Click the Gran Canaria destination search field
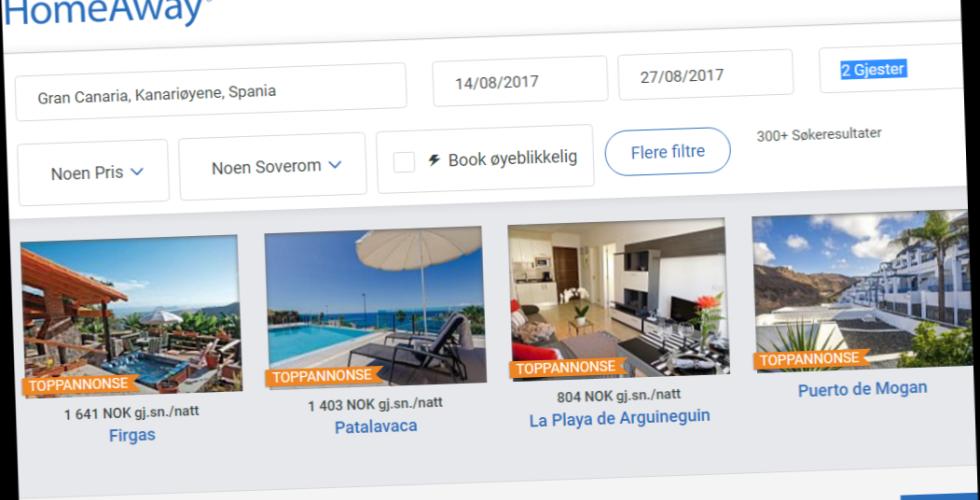980x500 pixels. (x=211, y=91)
